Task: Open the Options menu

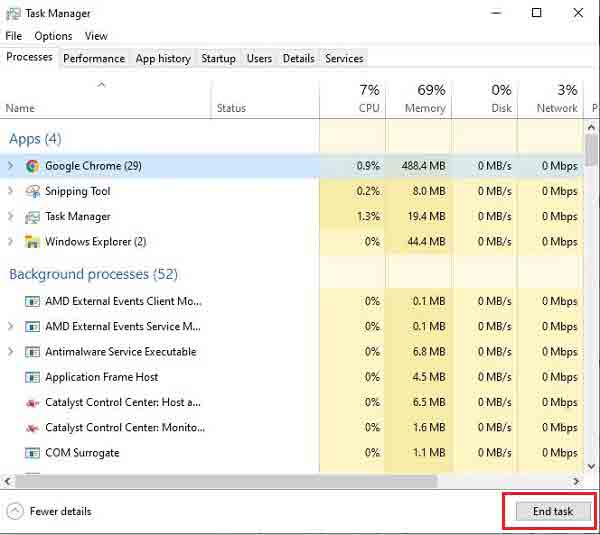Action: click(53, 36)
